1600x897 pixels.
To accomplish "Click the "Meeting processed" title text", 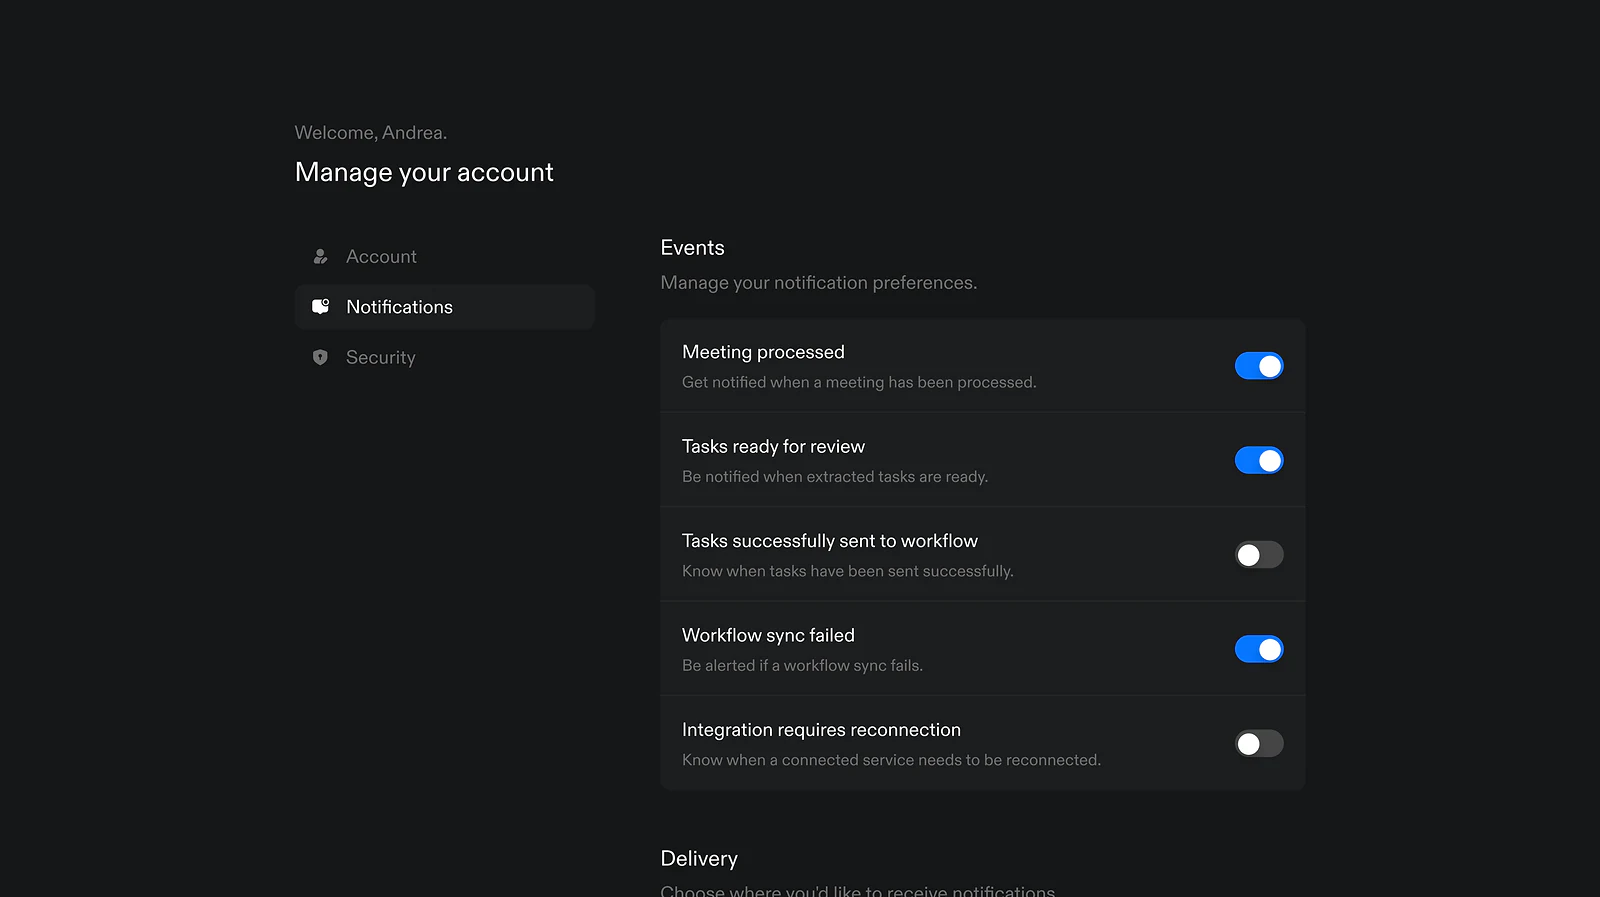I will tap(763, 352).
